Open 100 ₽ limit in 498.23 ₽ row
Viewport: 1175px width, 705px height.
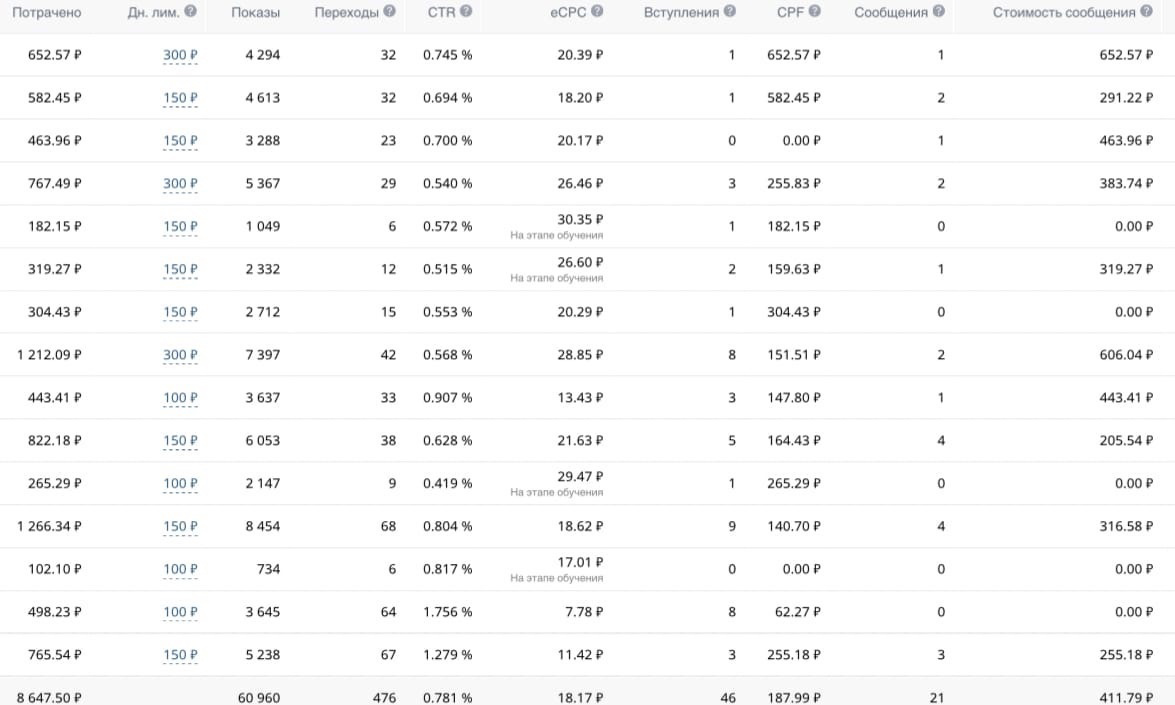(x=181, y=612)
